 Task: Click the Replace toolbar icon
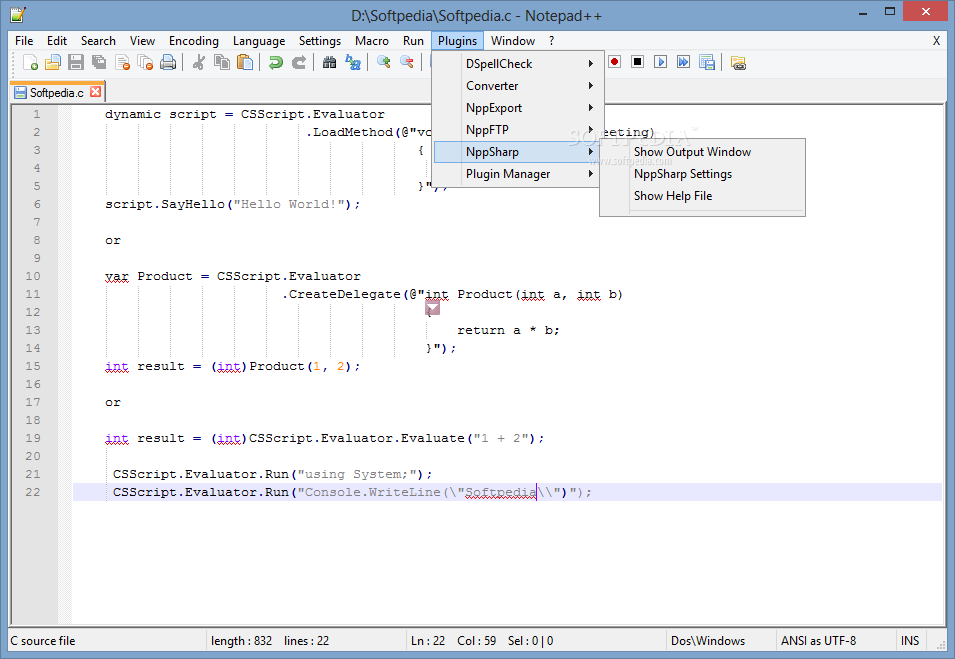click(x=353, y=62)
